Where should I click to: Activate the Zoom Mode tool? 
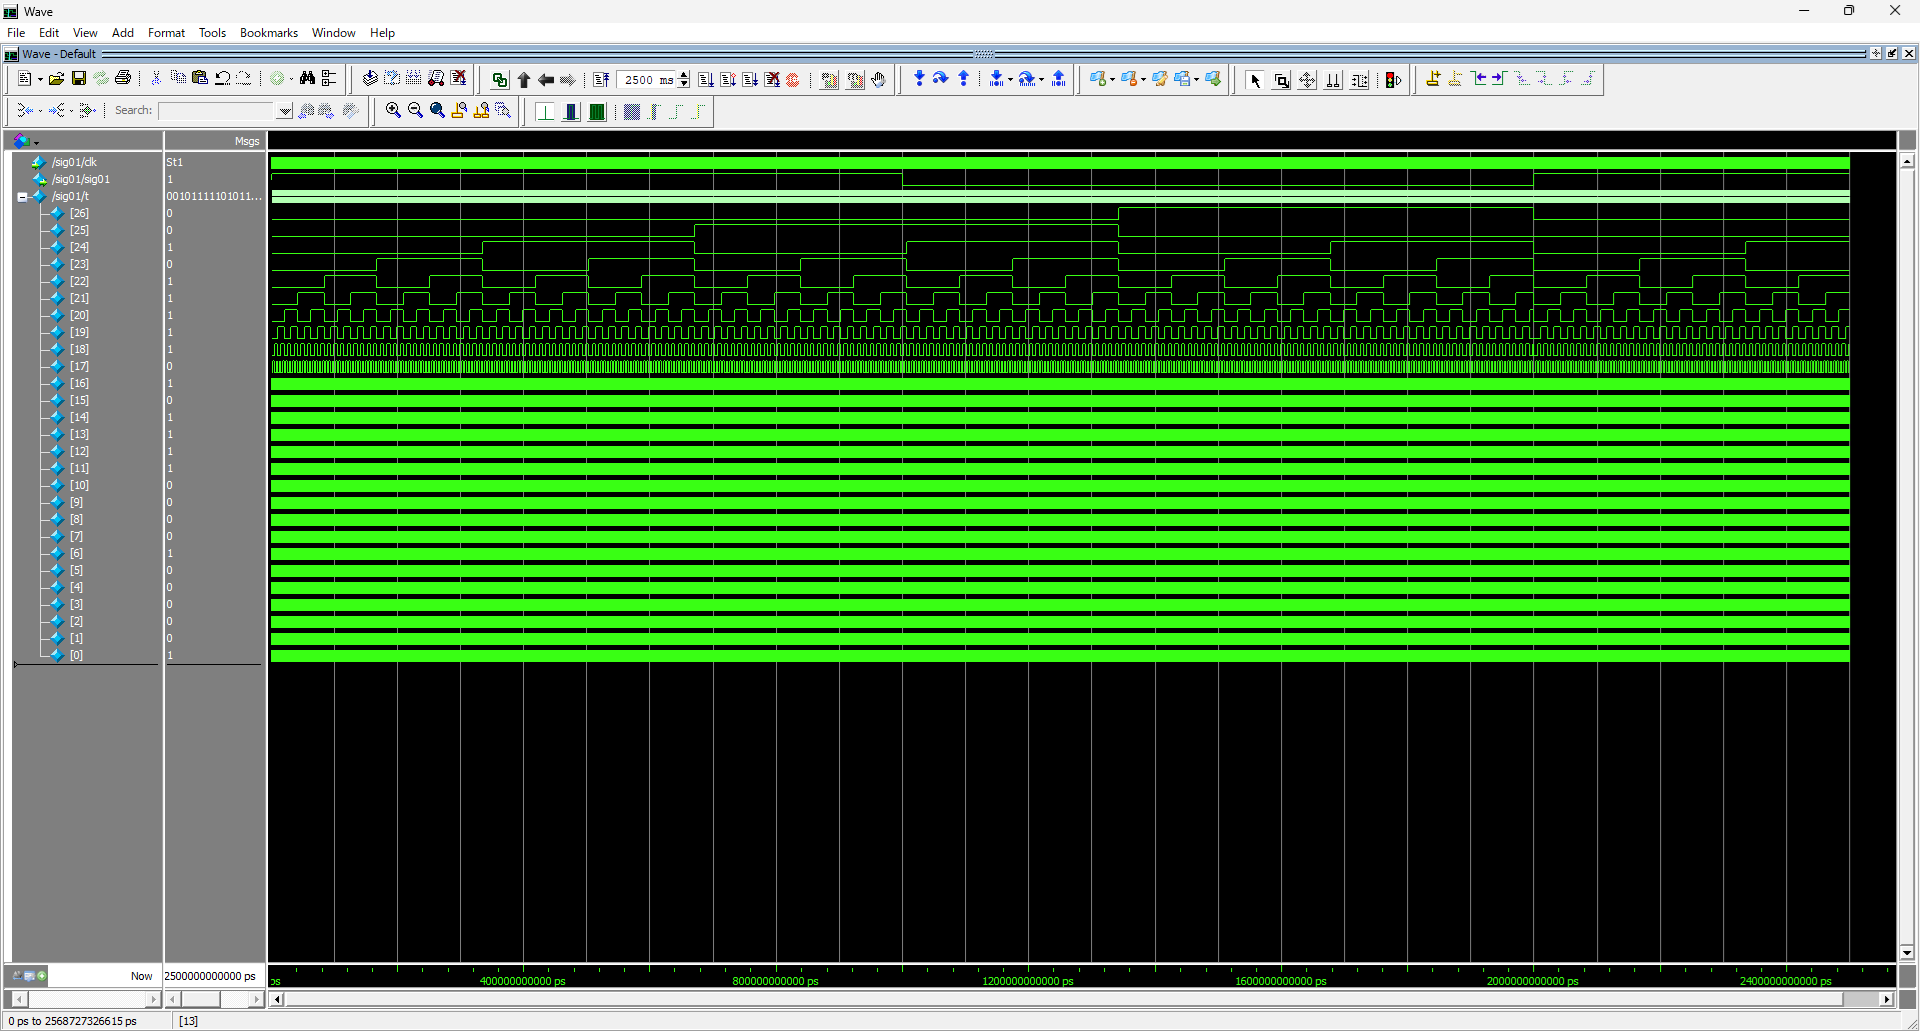1281,80
